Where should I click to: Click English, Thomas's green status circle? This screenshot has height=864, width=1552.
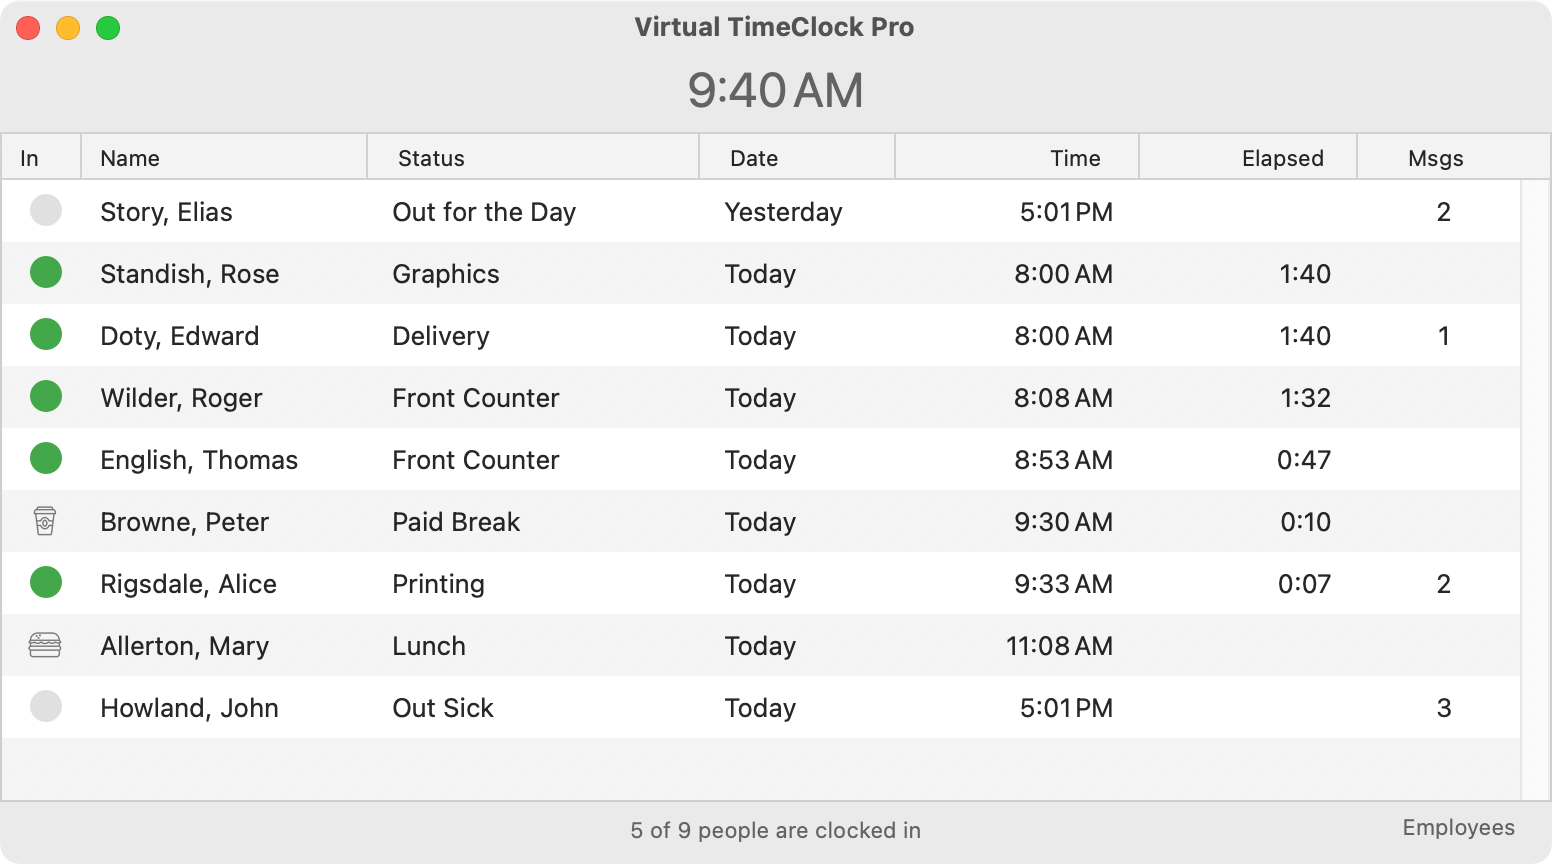pos(45,459)
